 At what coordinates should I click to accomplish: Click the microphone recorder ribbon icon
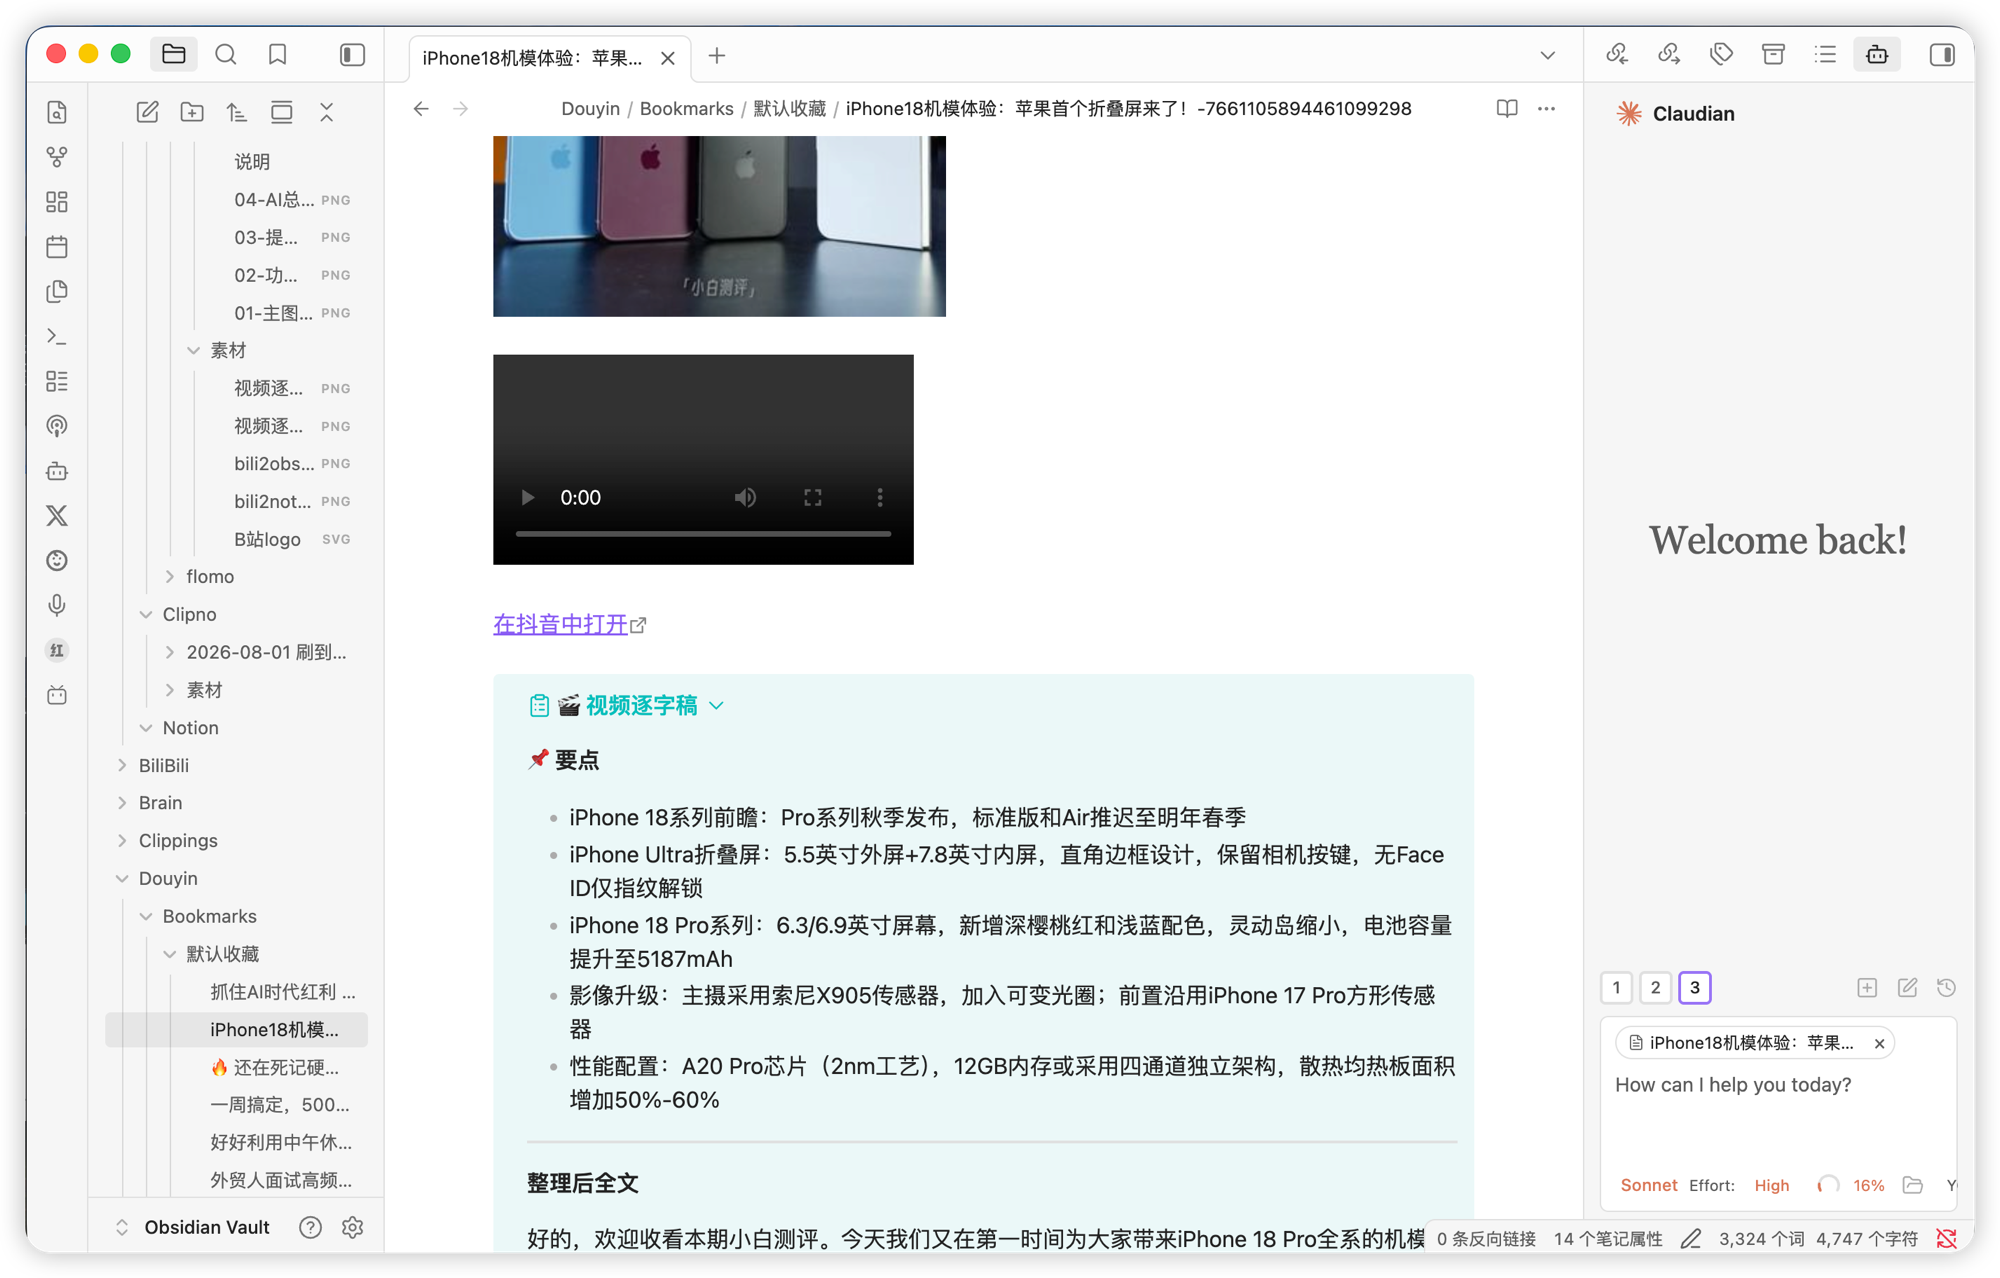click(57, 606)
